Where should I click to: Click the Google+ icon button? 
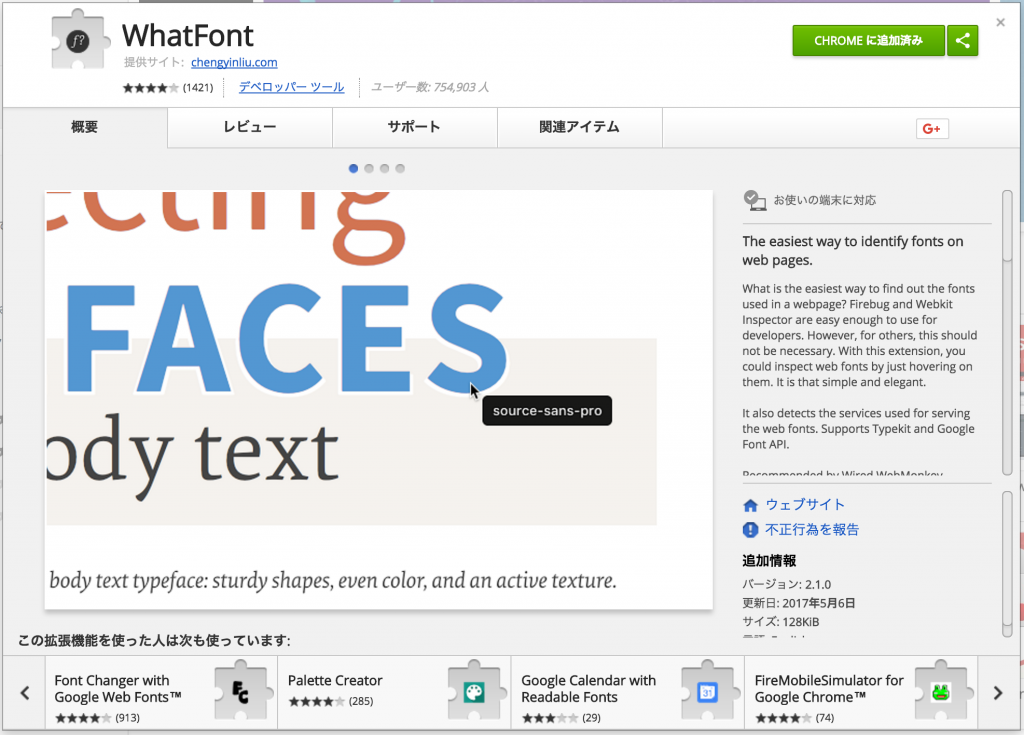[932, 129]
